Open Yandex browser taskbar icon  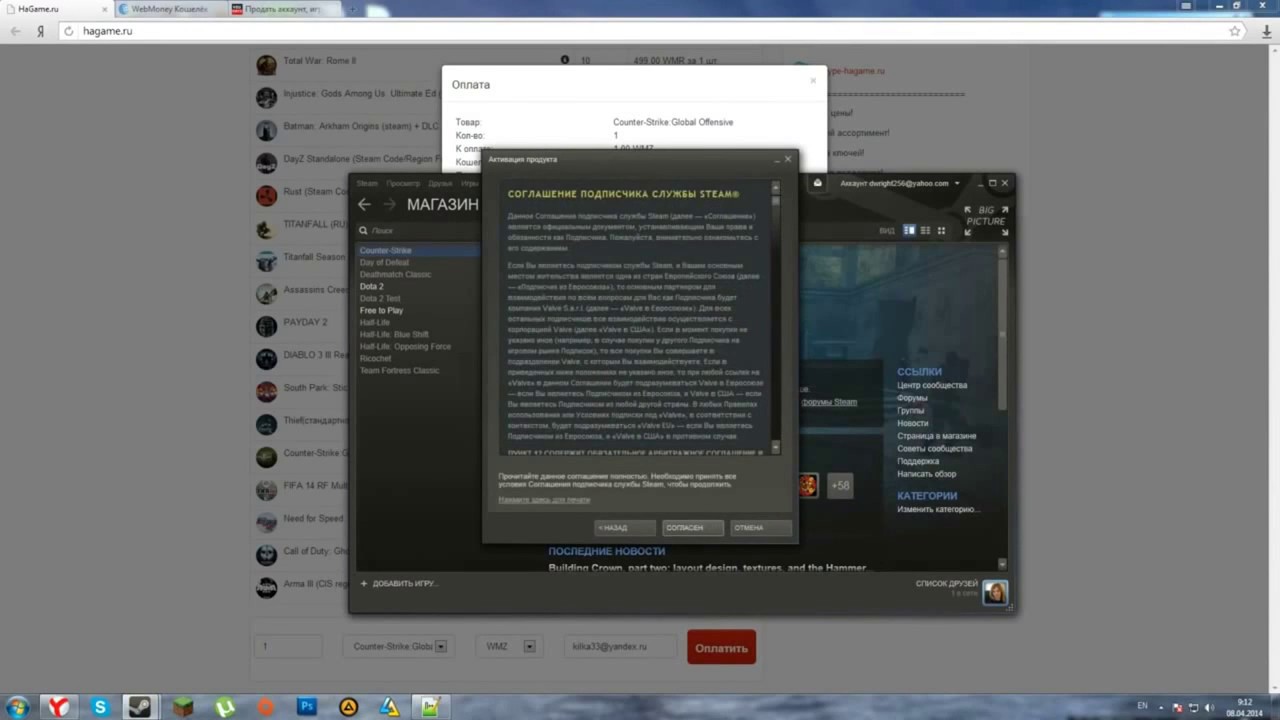pyautogui.click(x=59, y=707)
